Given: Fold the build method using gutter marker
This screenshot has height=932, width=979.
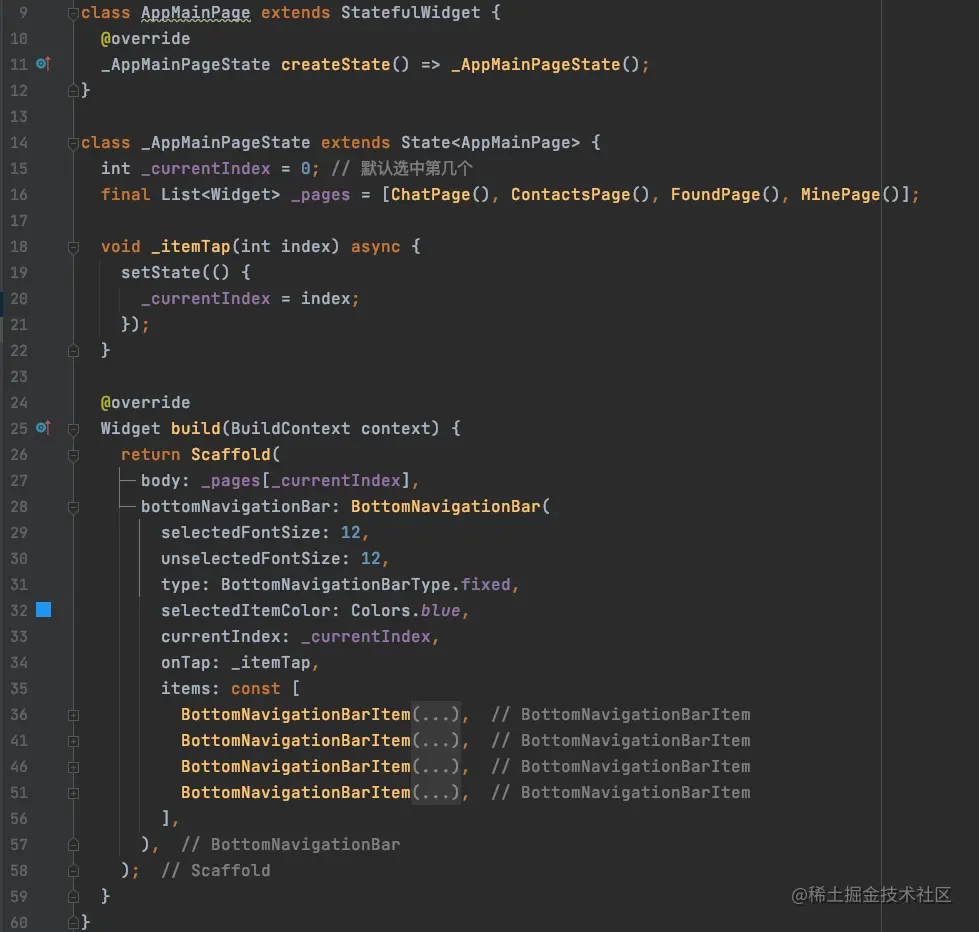Looking at the screenshot, I should (x=73, y=429).
